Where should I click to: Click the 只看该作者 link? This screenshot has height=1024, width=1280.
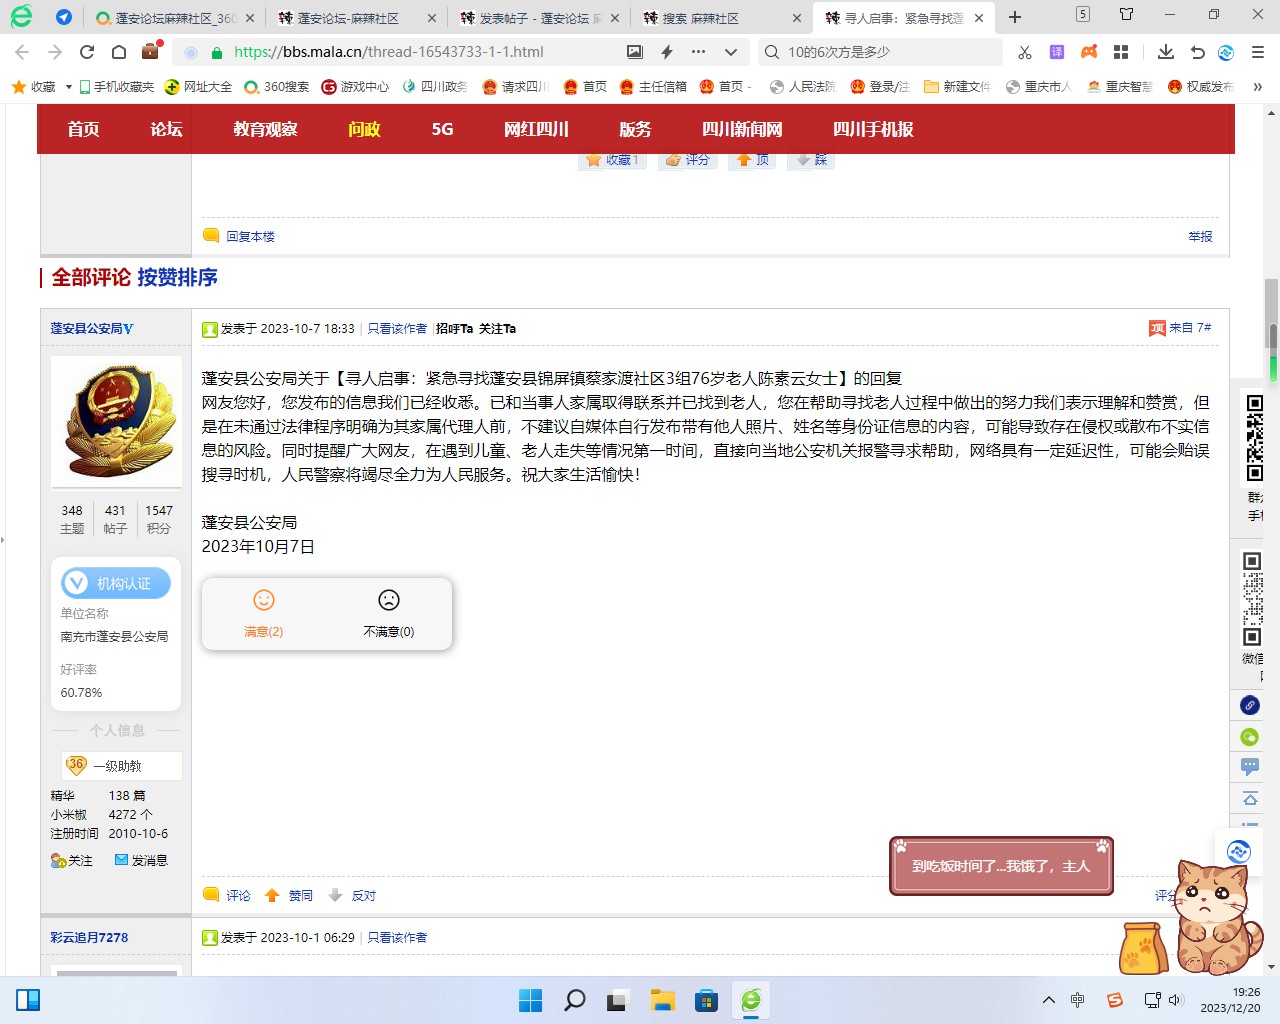(397, 328)
